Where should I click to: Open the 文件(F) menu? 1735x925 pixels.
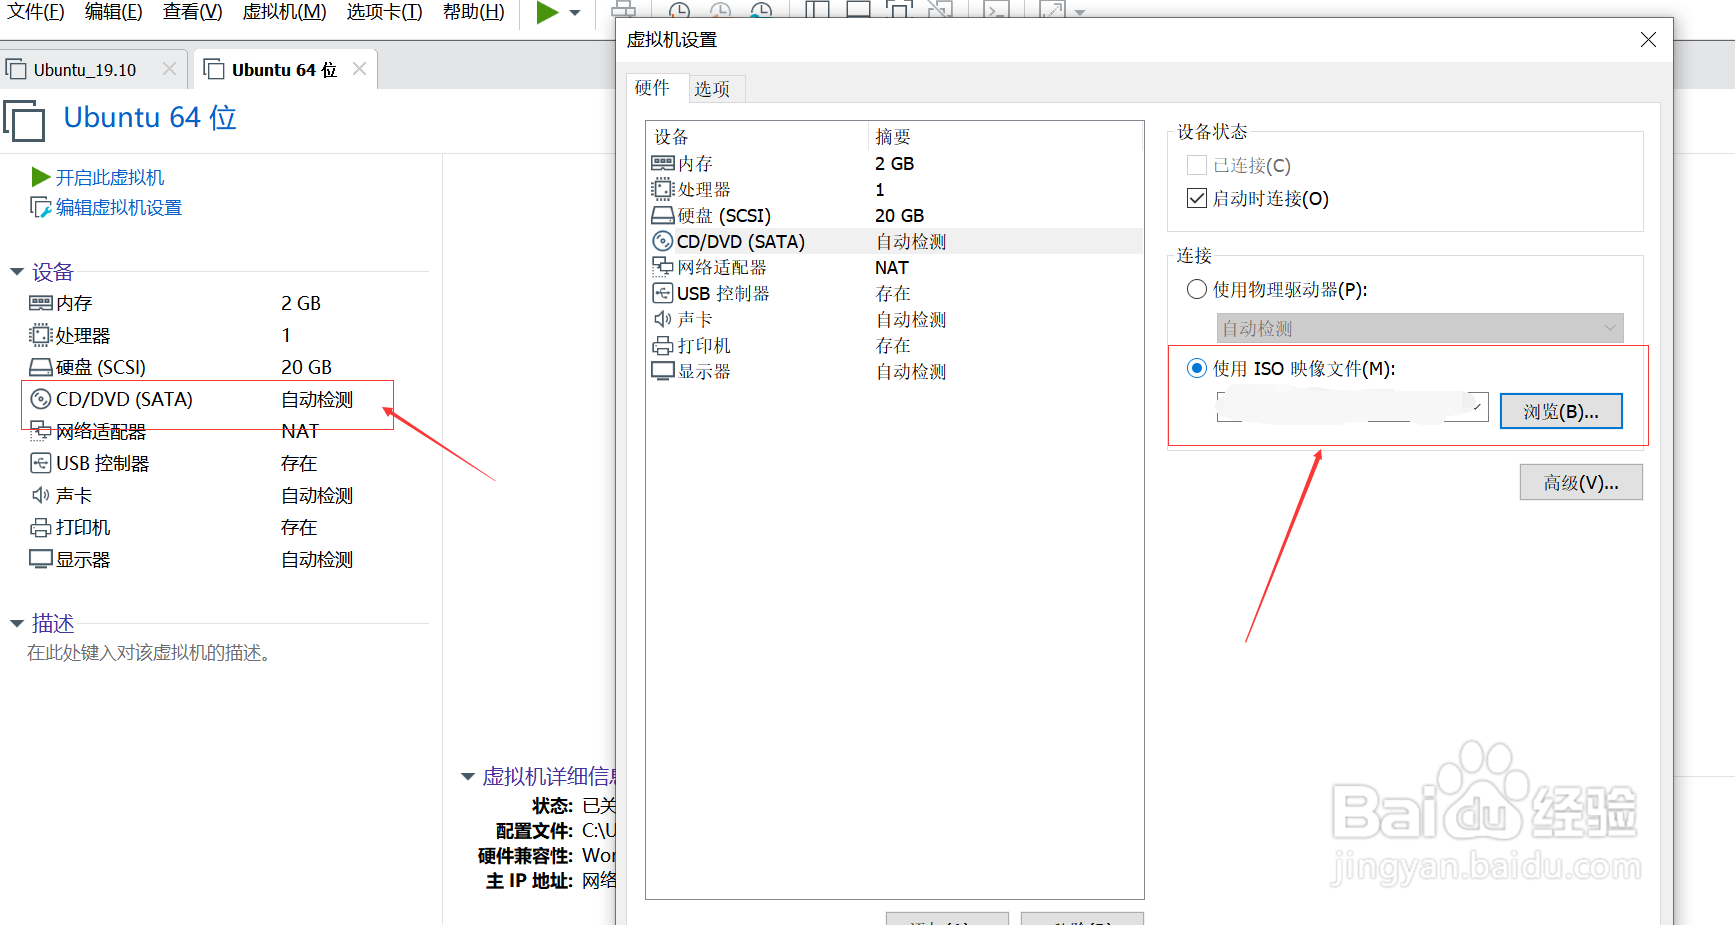point(35,12)
